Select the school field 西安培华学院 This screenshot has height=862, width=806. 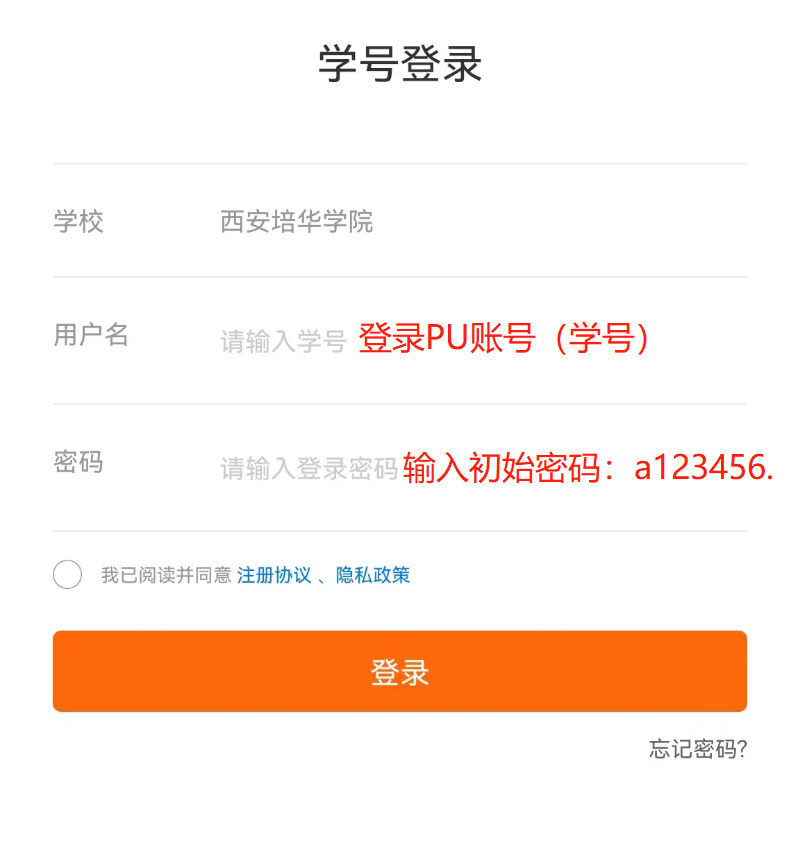pos(297,221)
